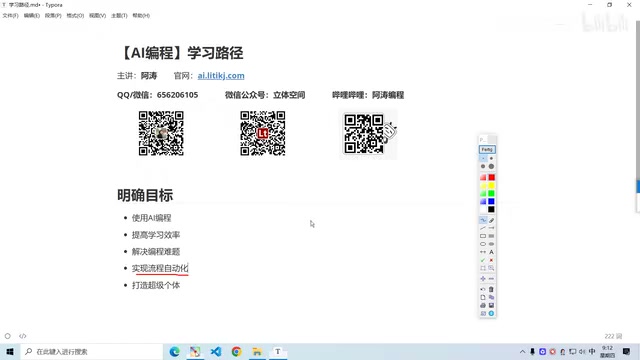This screenshot has height=360, width=640.
Task: Pick the solid red color swatch
Action: [x=491, y=178]
